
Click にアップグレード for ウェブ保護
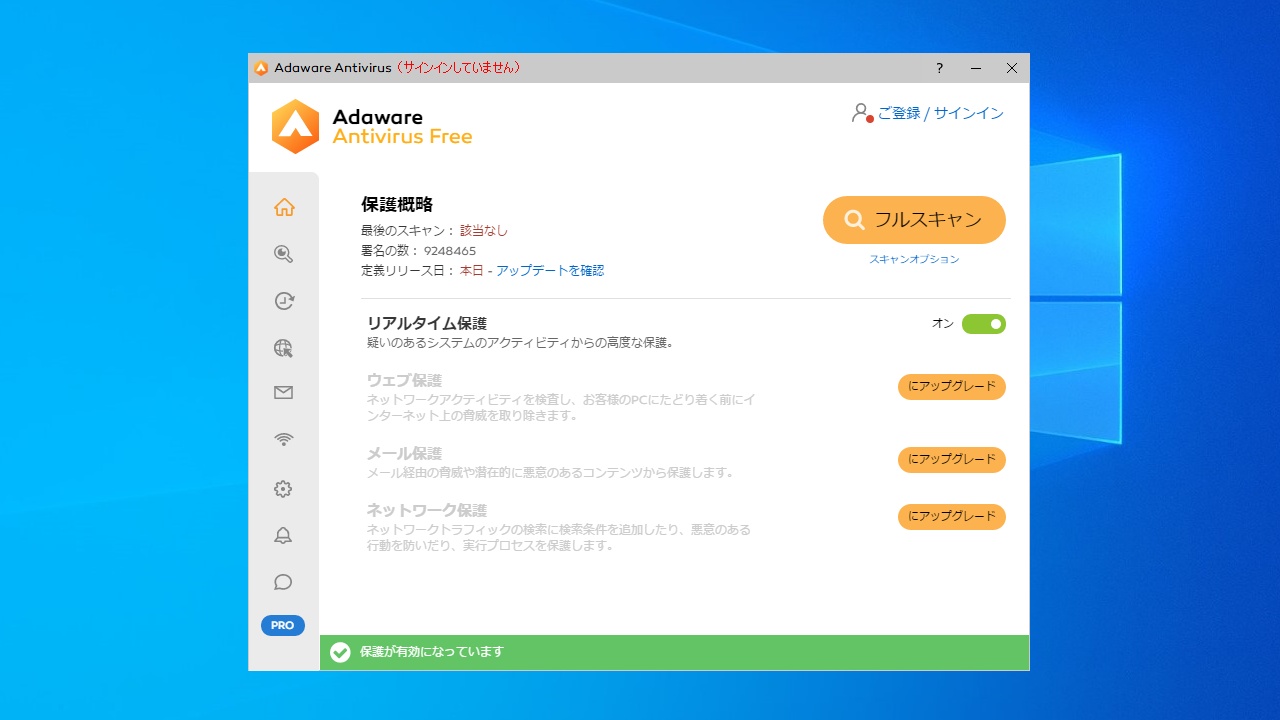click(x=952, y=387)
